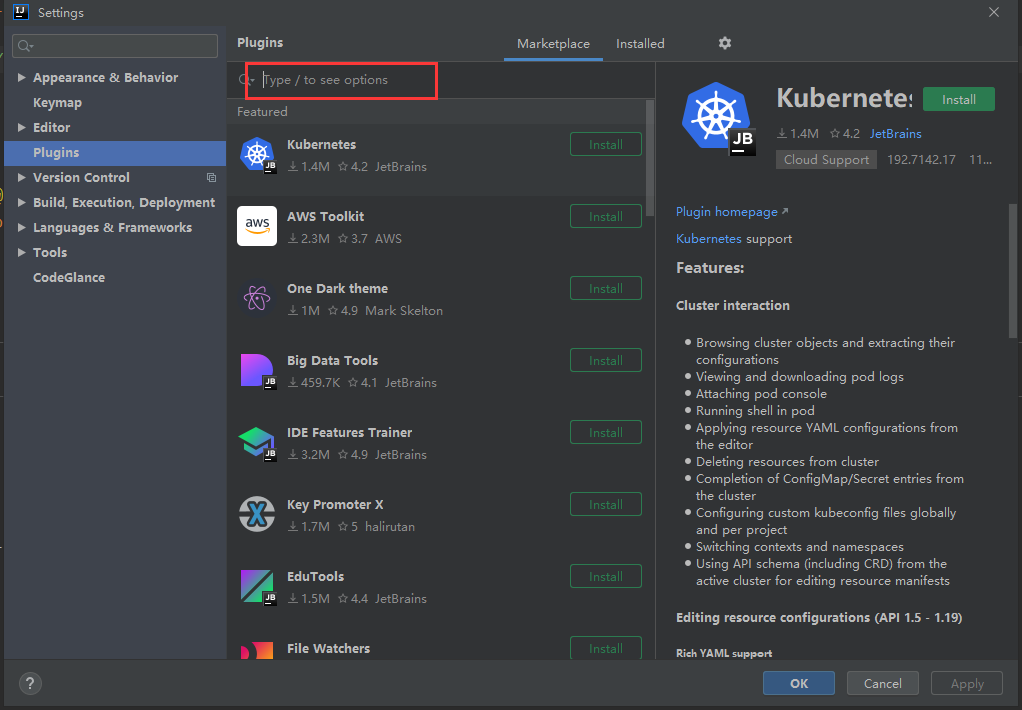
Task: Confirm with the OK button
Action: (798, 683)
